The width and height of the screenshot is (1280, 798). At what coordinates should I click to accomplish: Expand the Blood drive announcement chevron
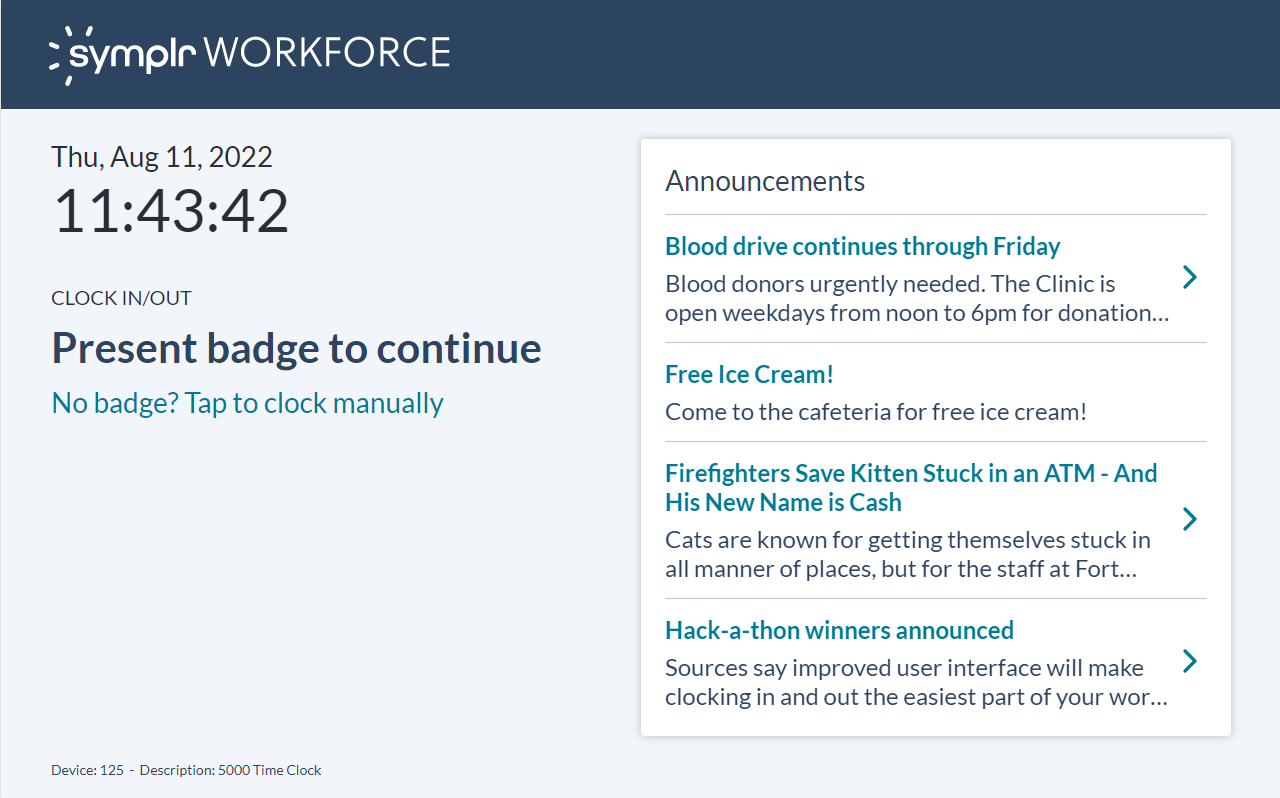point(1189,277)
